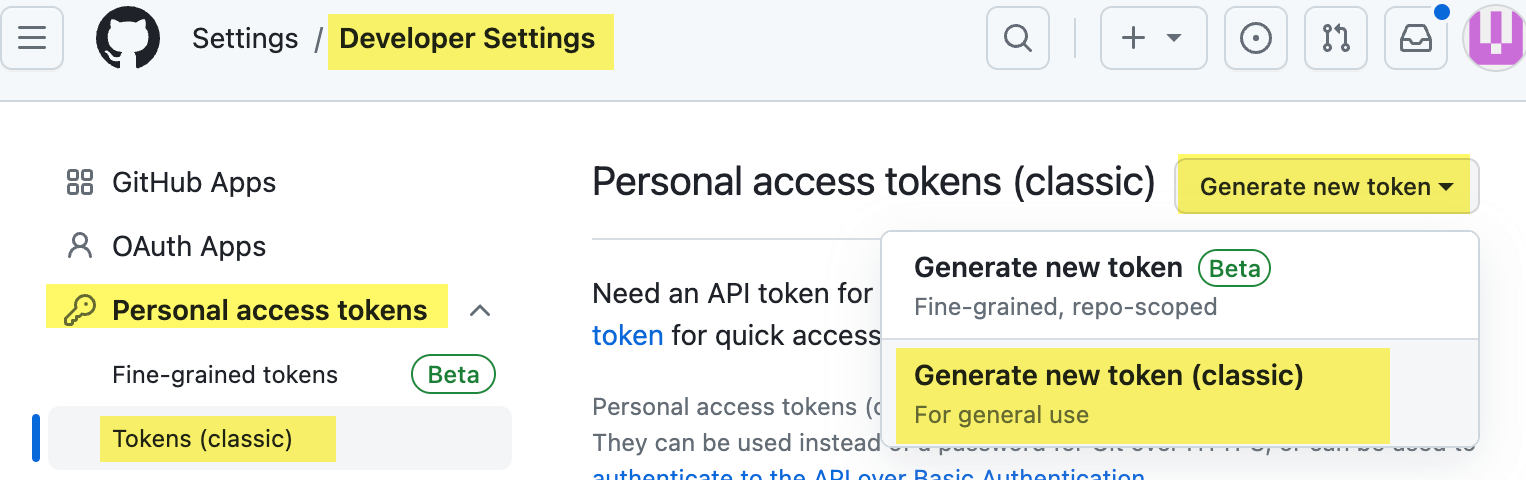The height and width of the screenshot is (480, 1526).
Task: Click the GitHub Apps grid icon
Action: pyautogui.click(x=79, y=183)
